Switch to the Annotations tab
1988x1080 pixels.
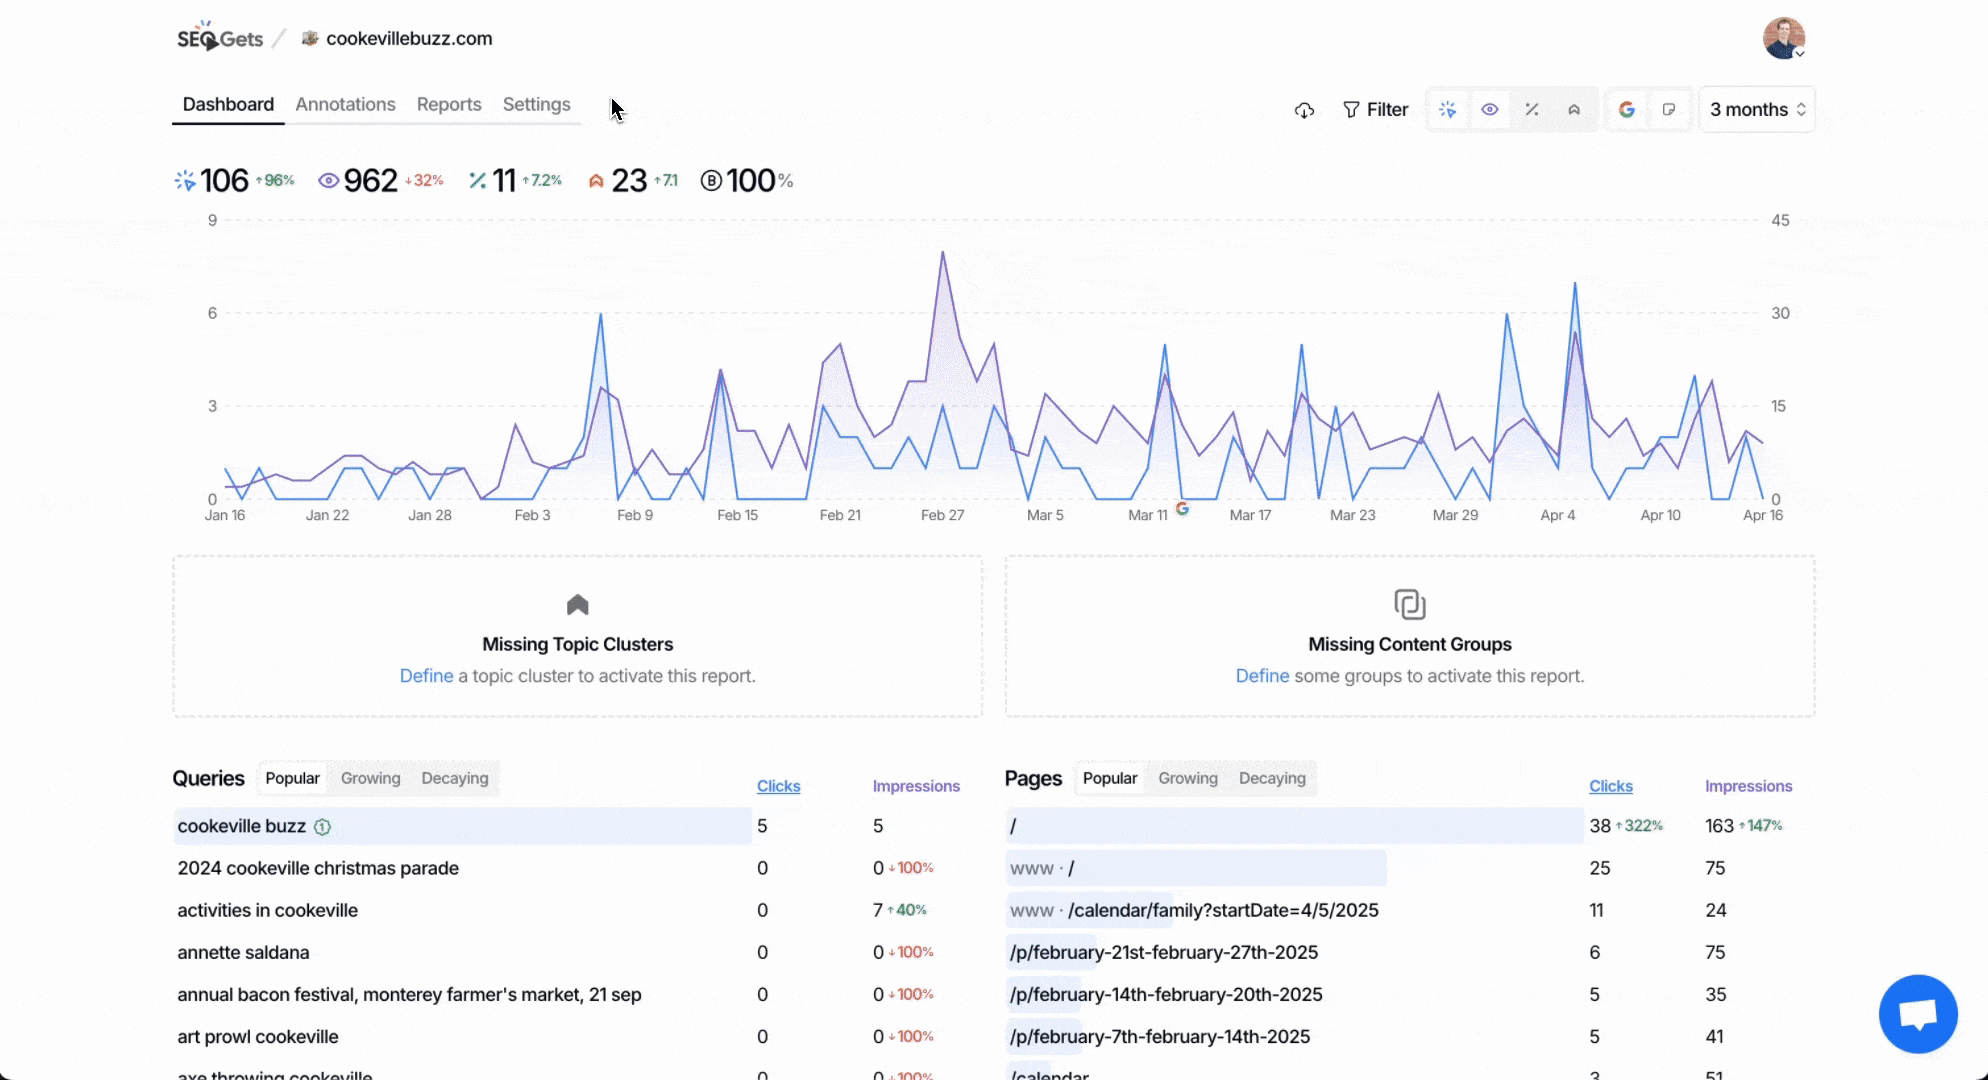pos(345,105)
